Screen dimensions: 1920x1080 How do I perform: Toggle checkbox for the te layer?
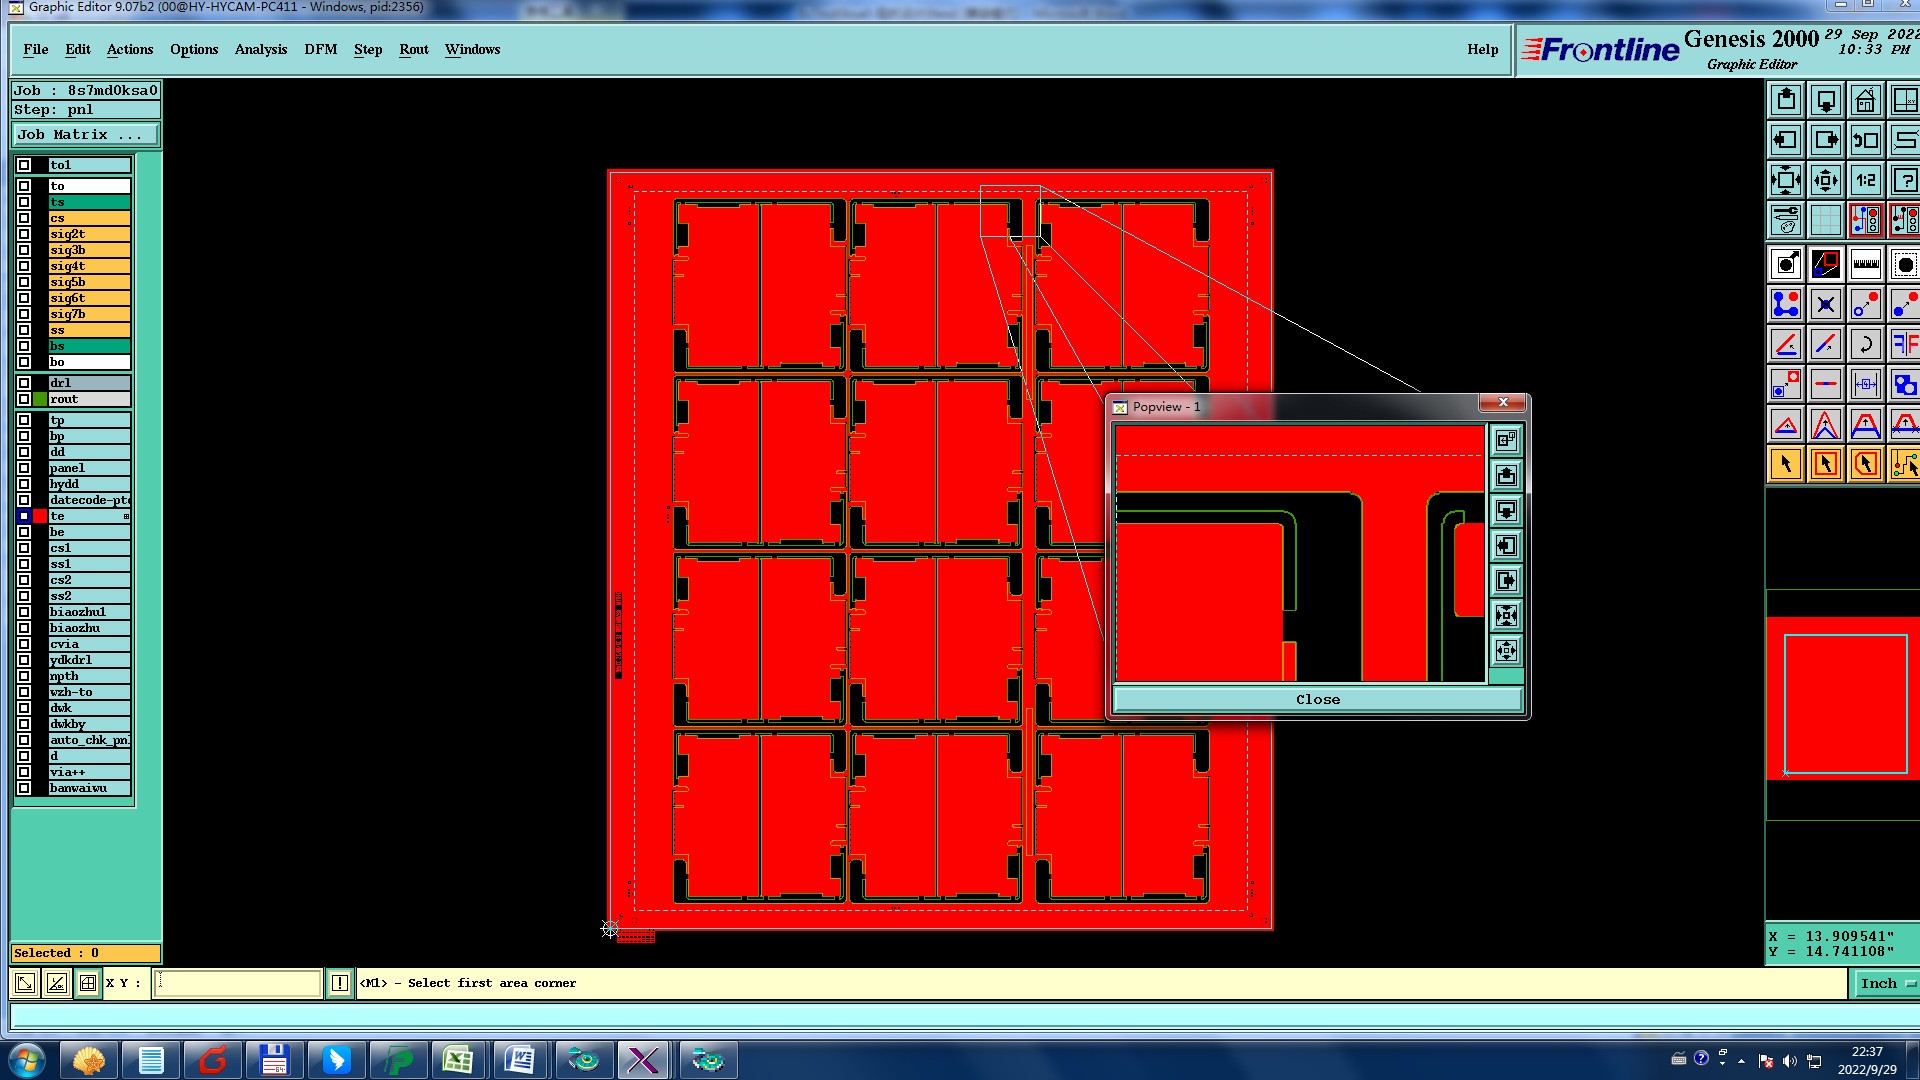pyautogui.click(x=24, y=516)
